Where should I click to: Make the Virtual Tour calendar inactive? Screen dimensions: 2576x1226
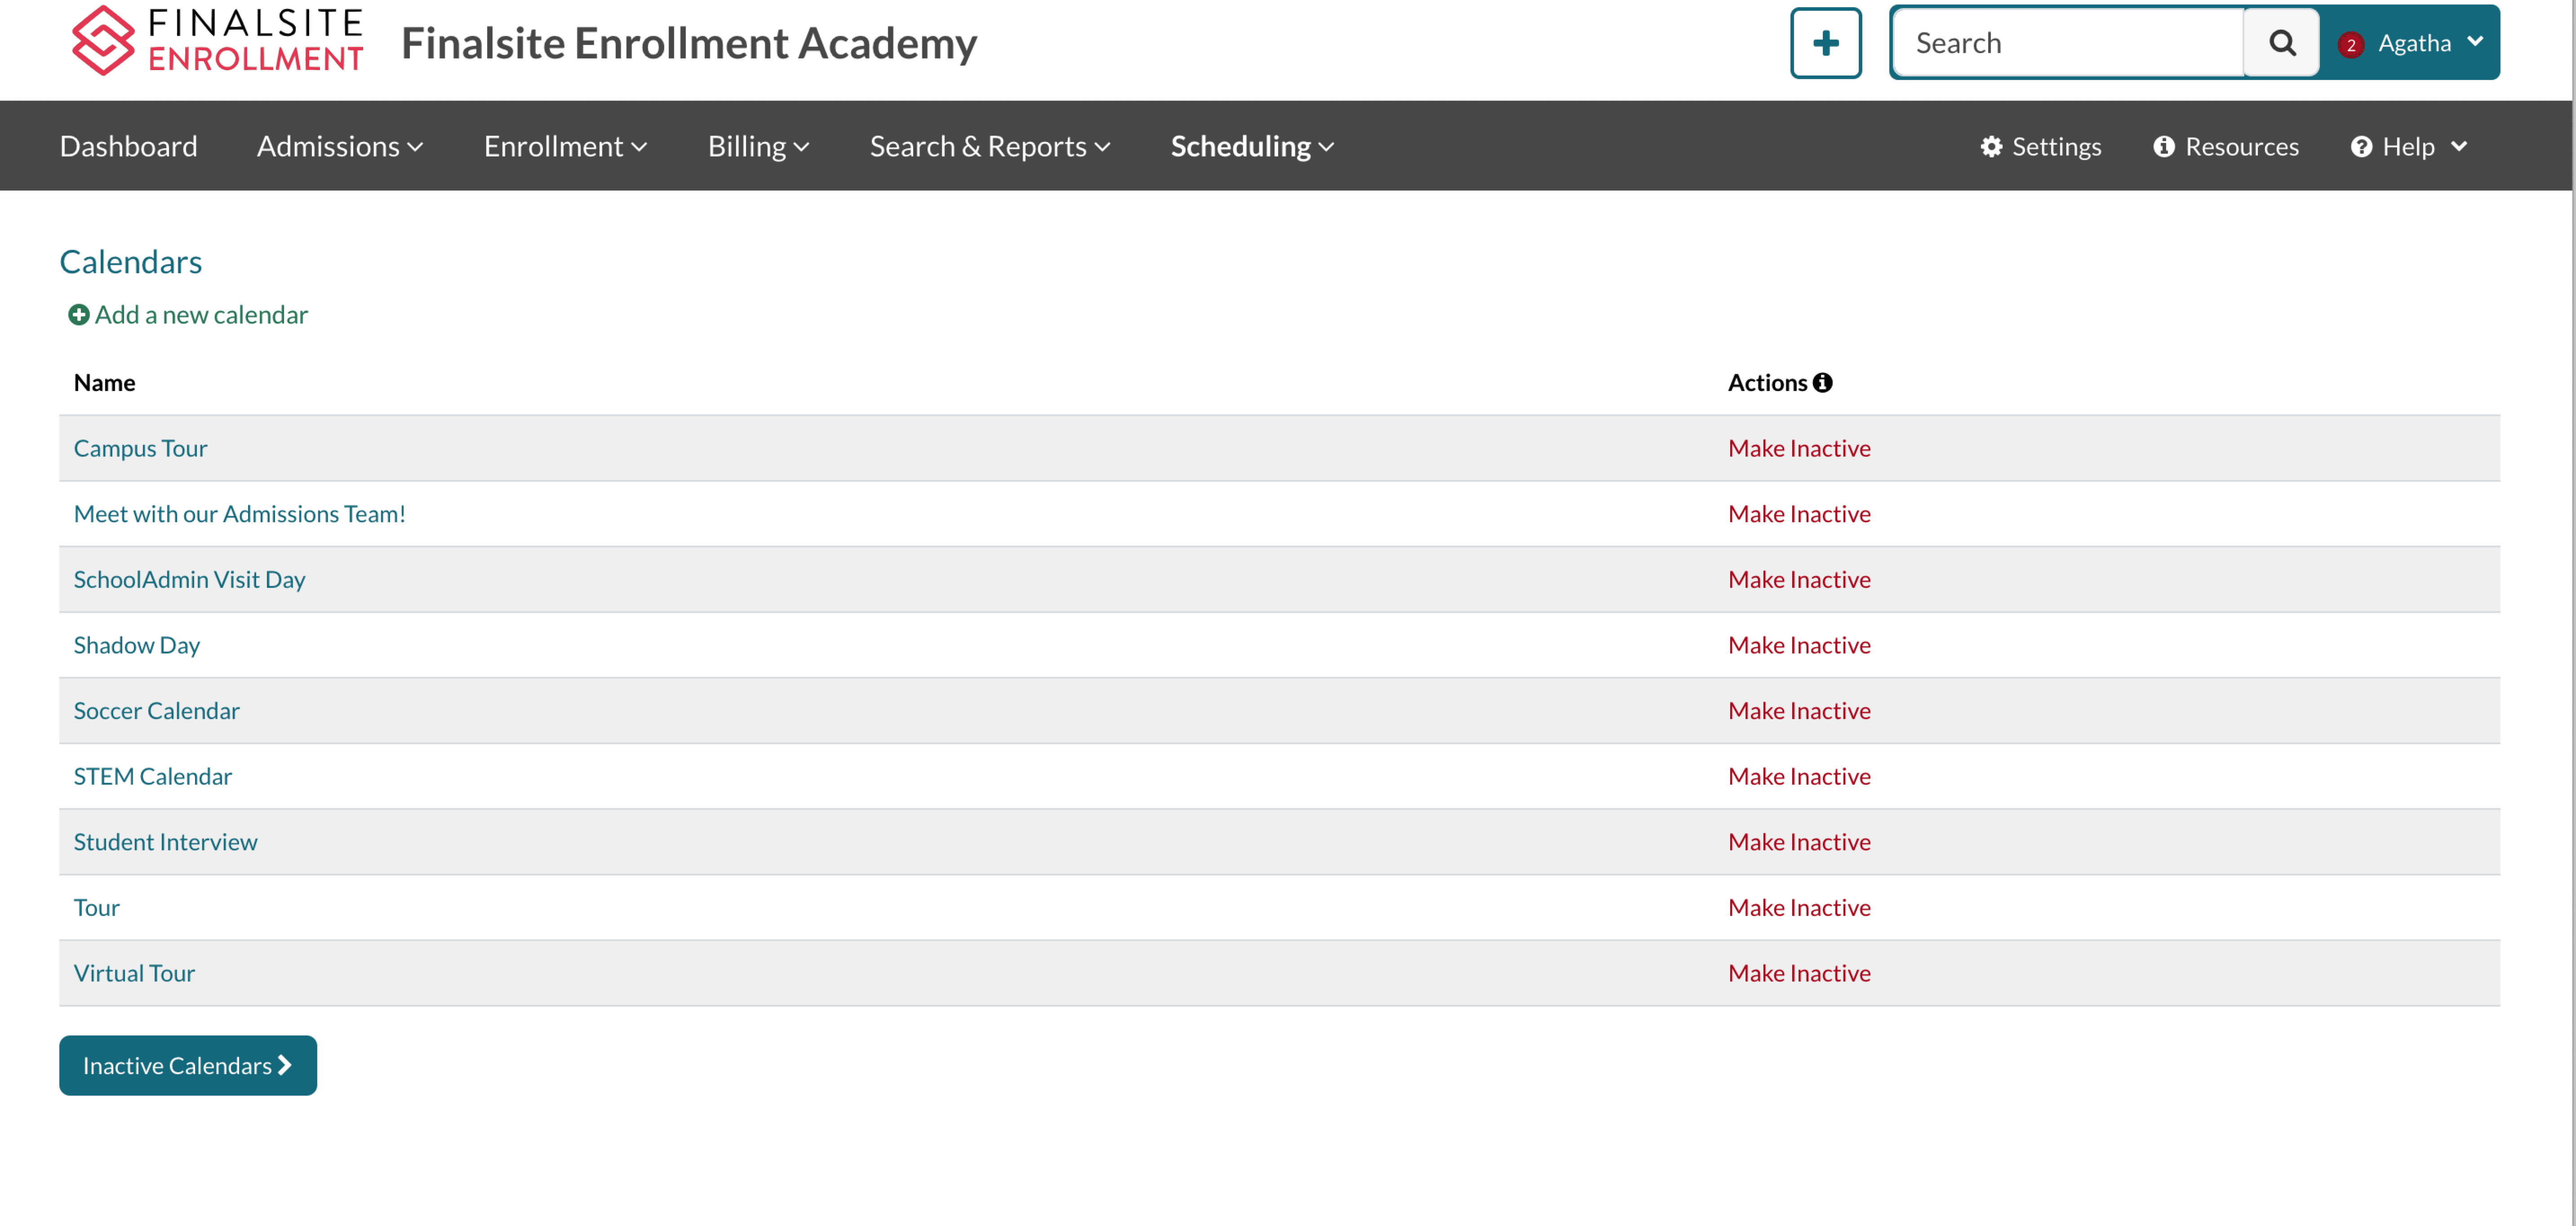[1799, 973]
